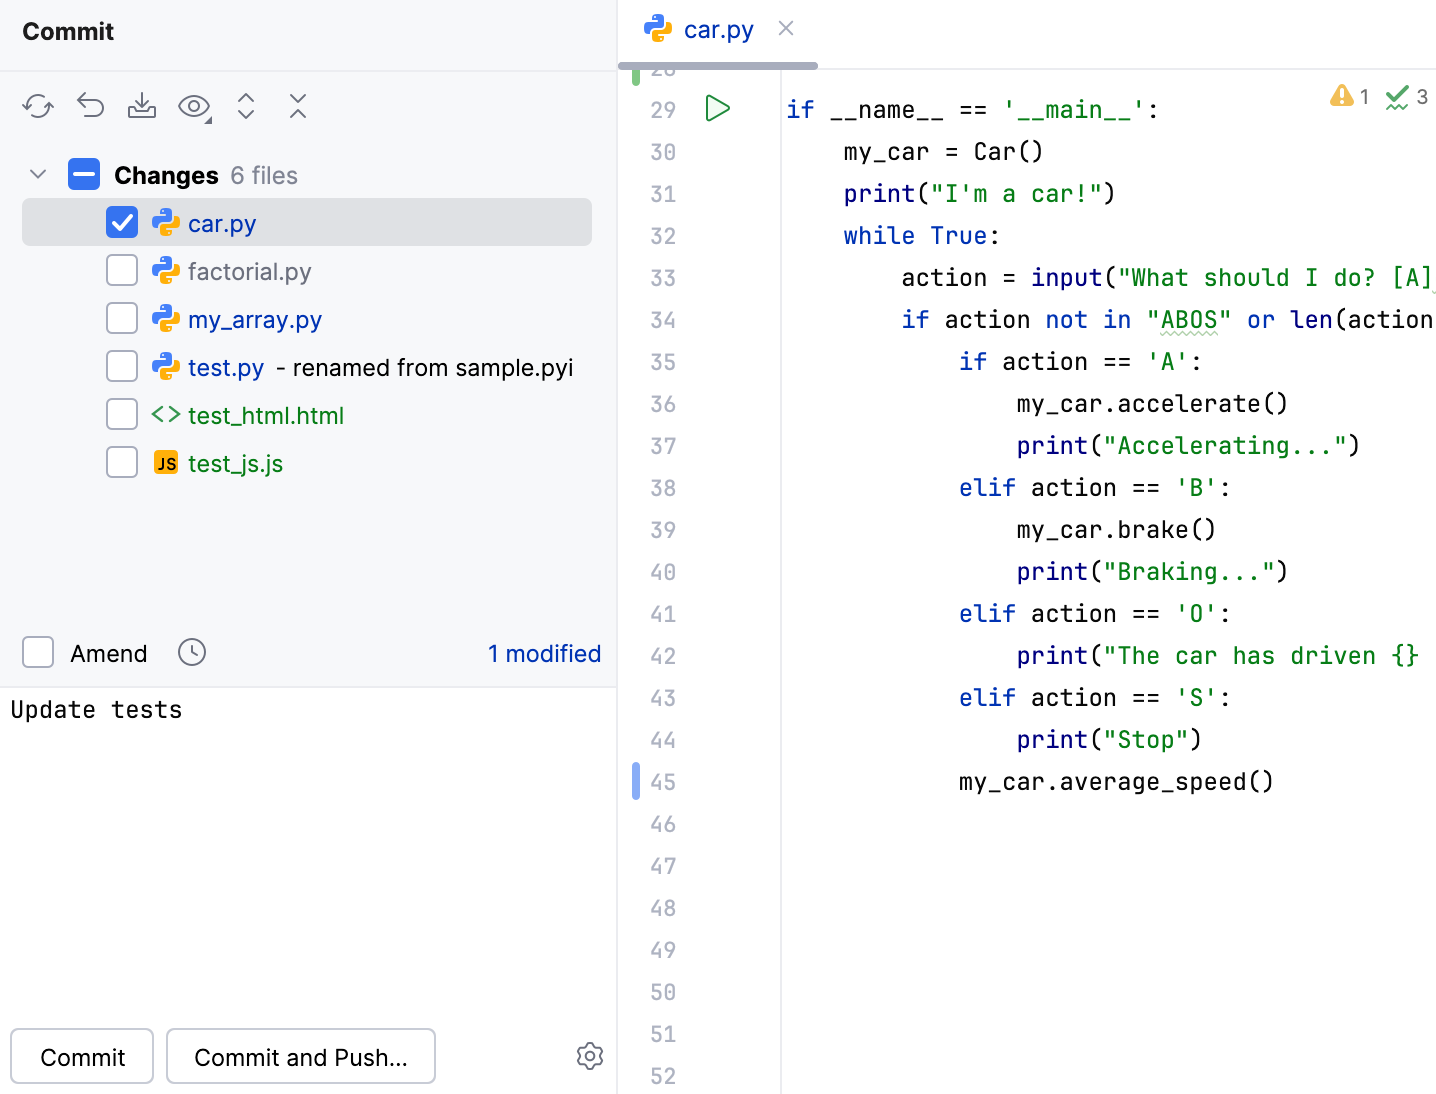Select test_js.js in the changes list
This screenshot has height=1094, width=1436.
pyautogui.click(x=236, y=463)
